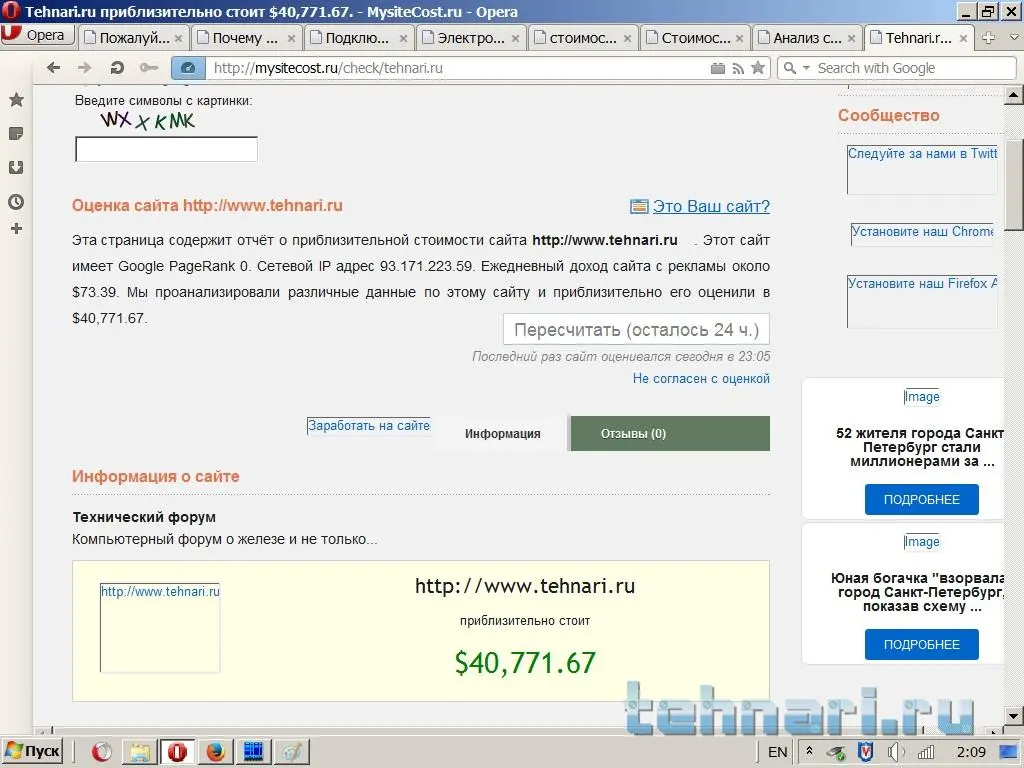
Task: Click the tool case icon in address bar
Action: [718, 69]
